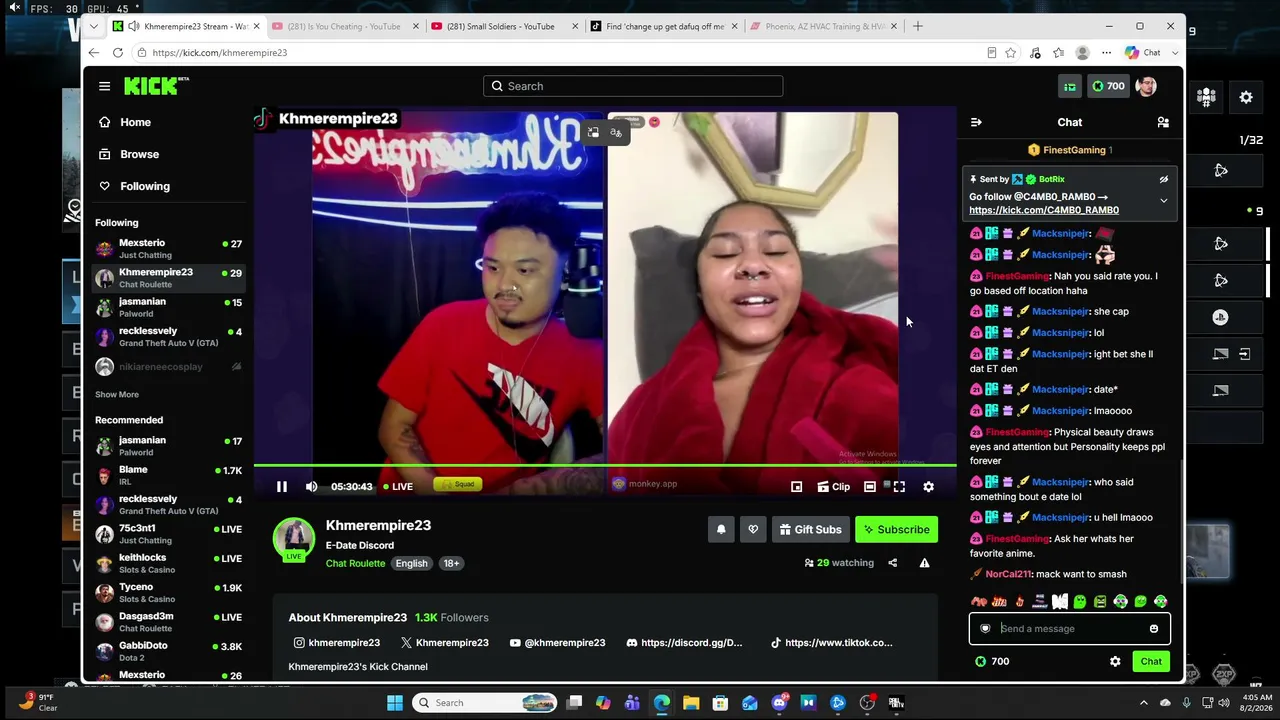
Task: Focus the Send a message field
Action: pos(1069,629)
